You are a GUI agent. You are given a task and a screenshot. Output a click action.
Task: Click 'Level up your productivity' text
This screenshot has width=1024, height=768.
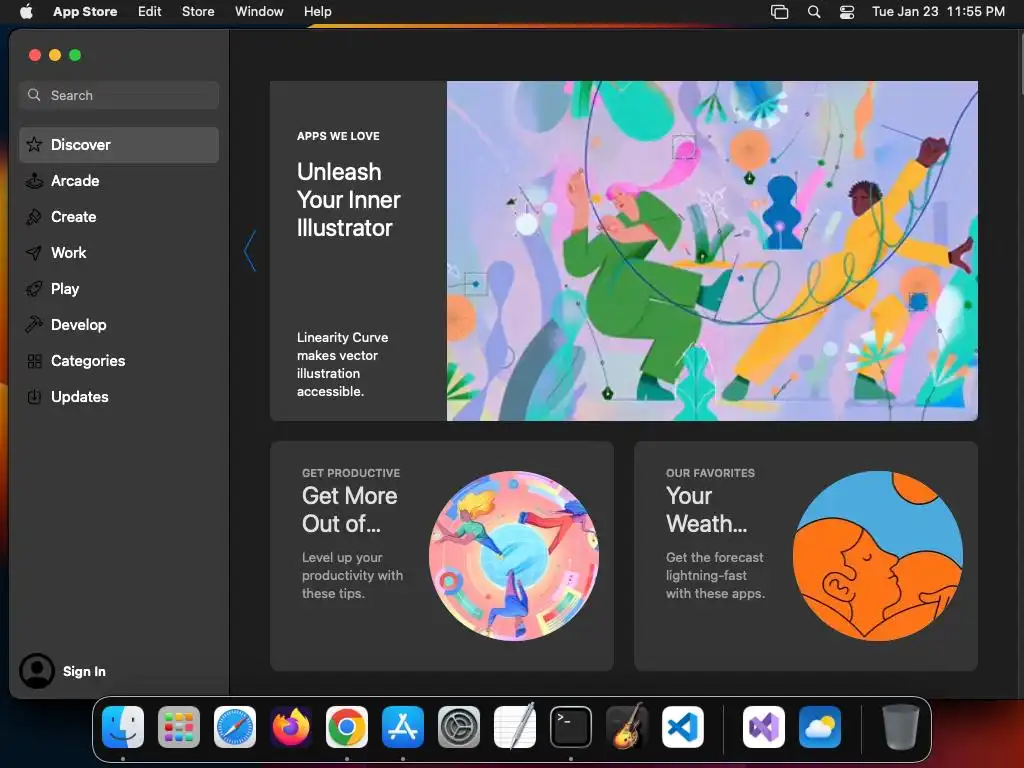click(352, 575)
